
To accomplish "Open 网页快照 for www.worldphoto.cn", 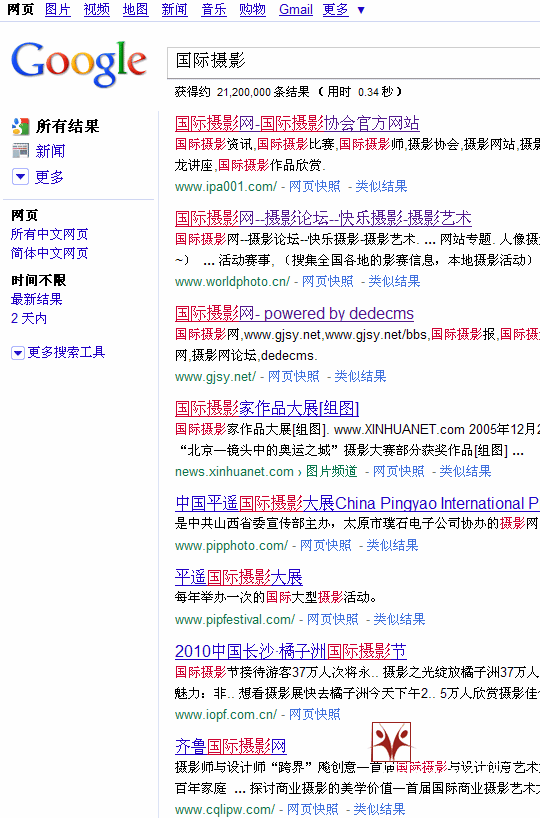I will tap(328, 281).
